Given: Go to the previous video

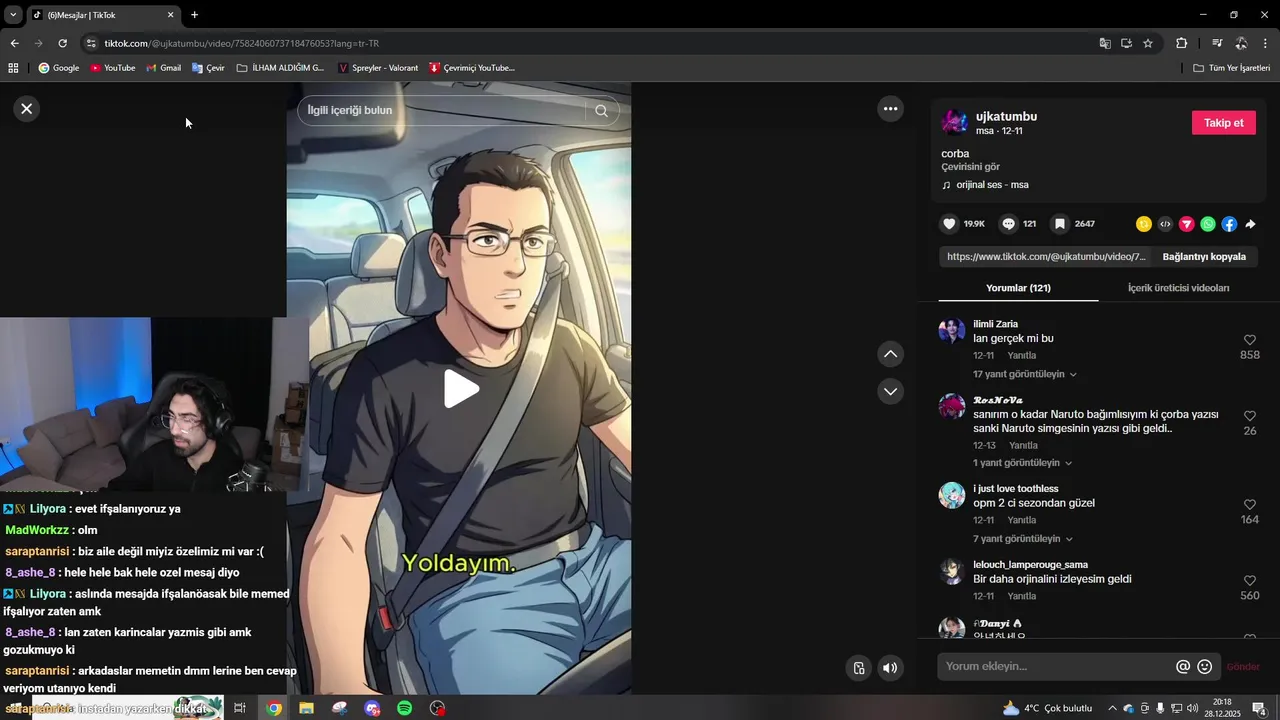Looking at the screenshot, I should point(890,354).
